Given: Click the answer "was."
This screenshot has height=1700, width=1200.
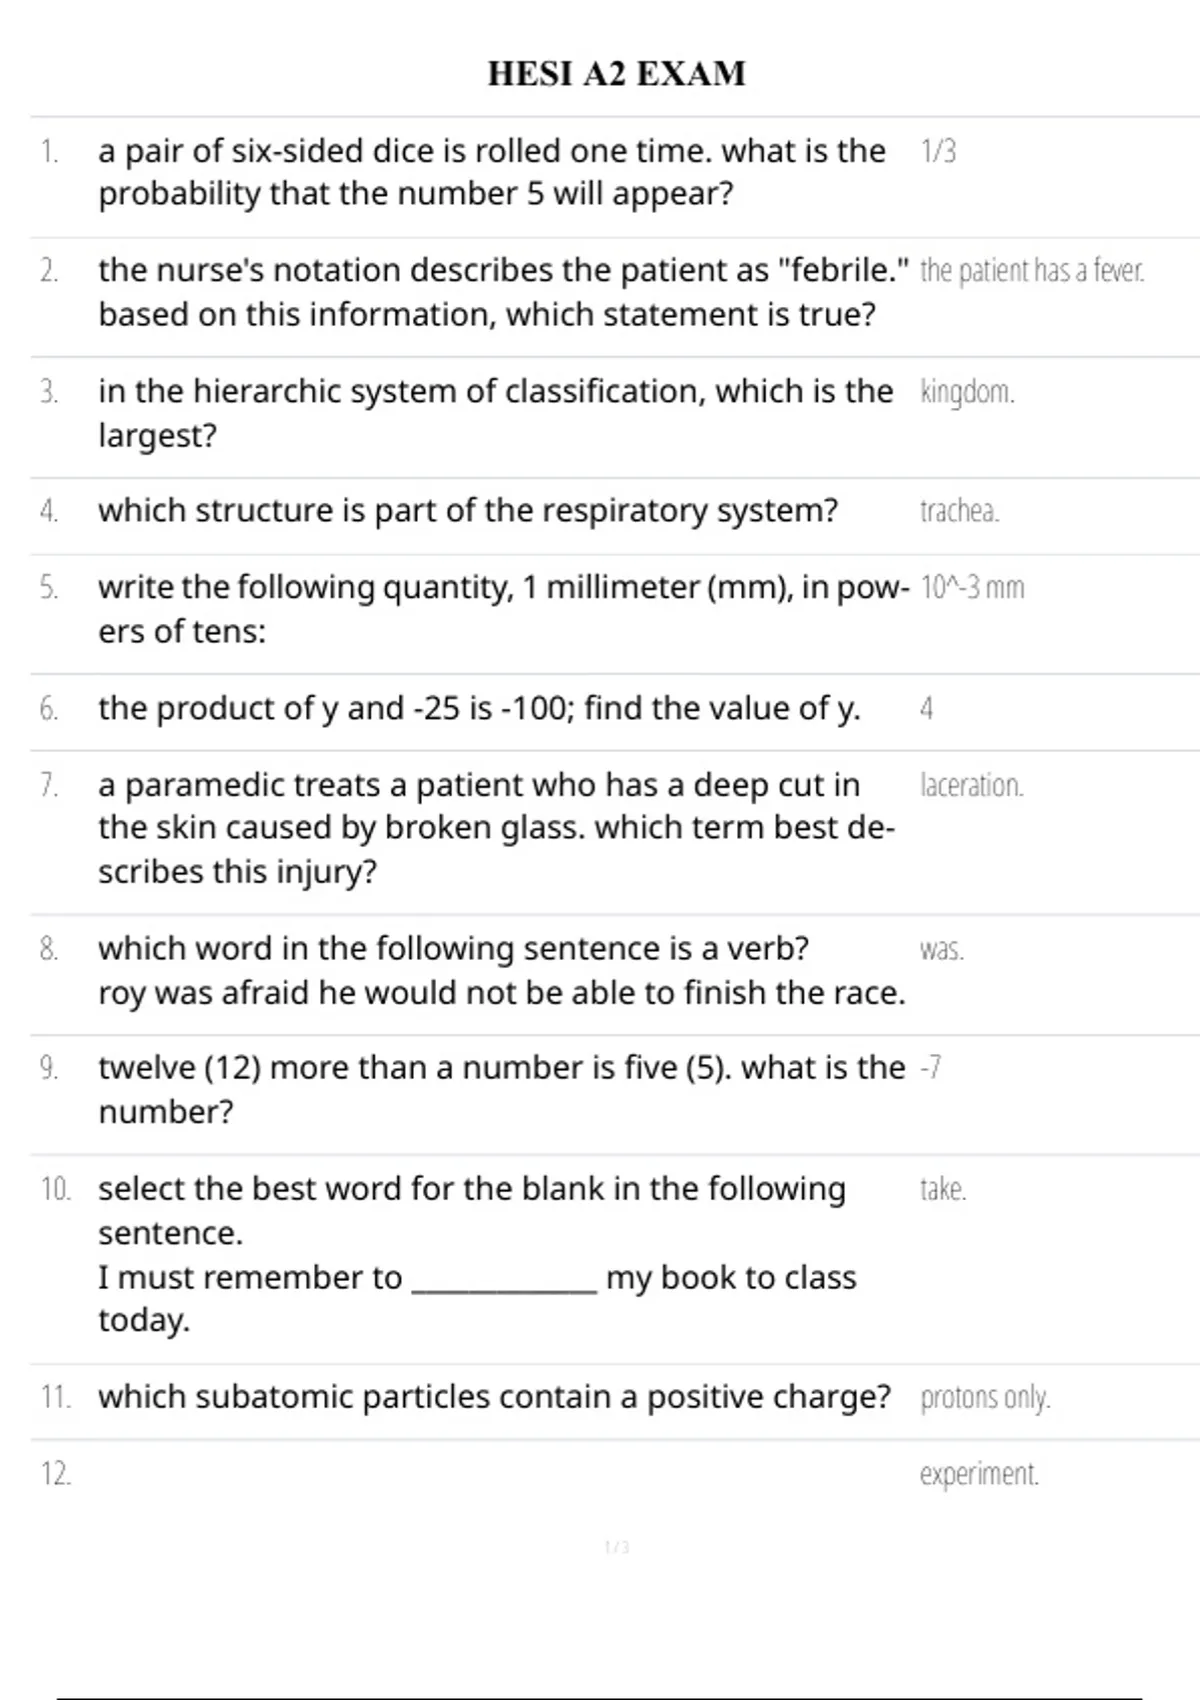Looking at the screenshot, I should click(942, 950).
